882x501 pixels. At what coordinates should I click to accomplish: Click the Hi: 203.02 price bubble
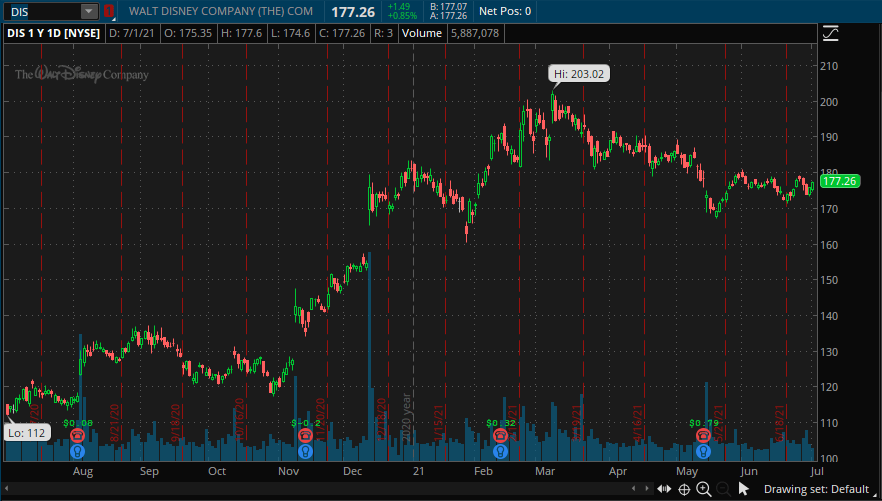[x=579, y=74]
